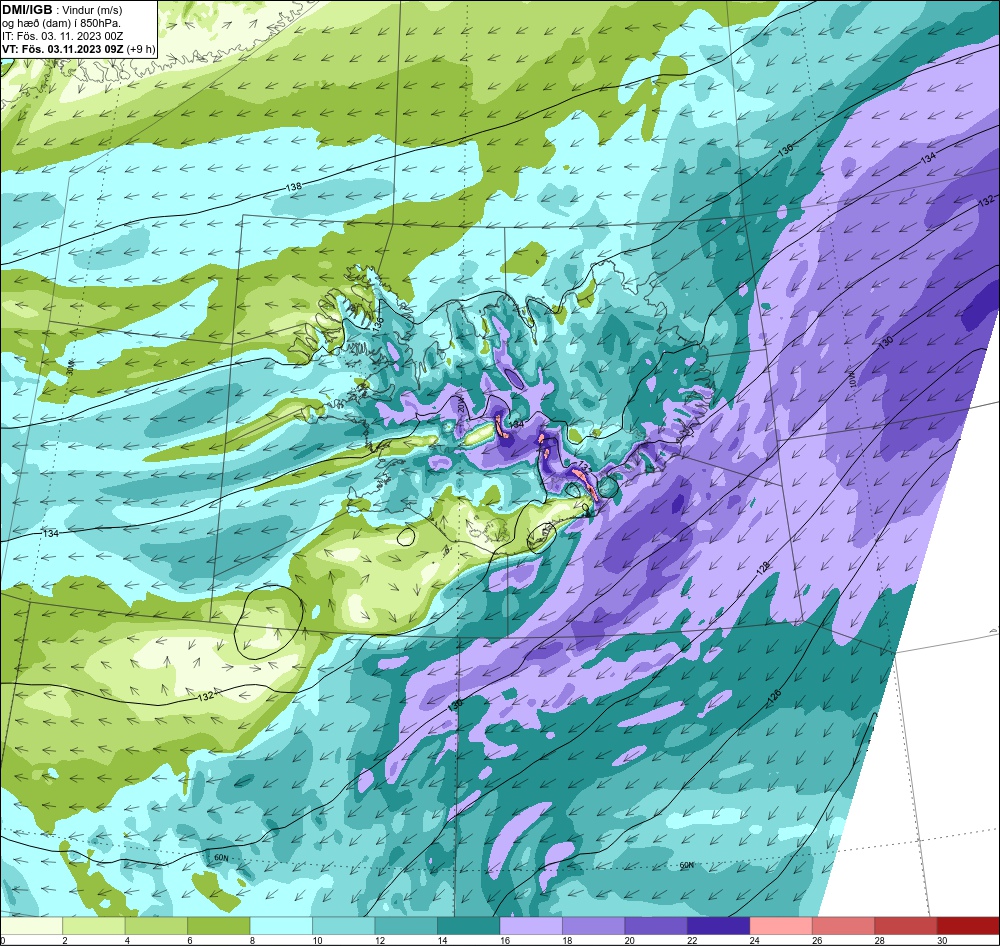The width and height of the screenshot is (1000, 946).
Task: Select the '126' height contour label
Action: point(774,697)
